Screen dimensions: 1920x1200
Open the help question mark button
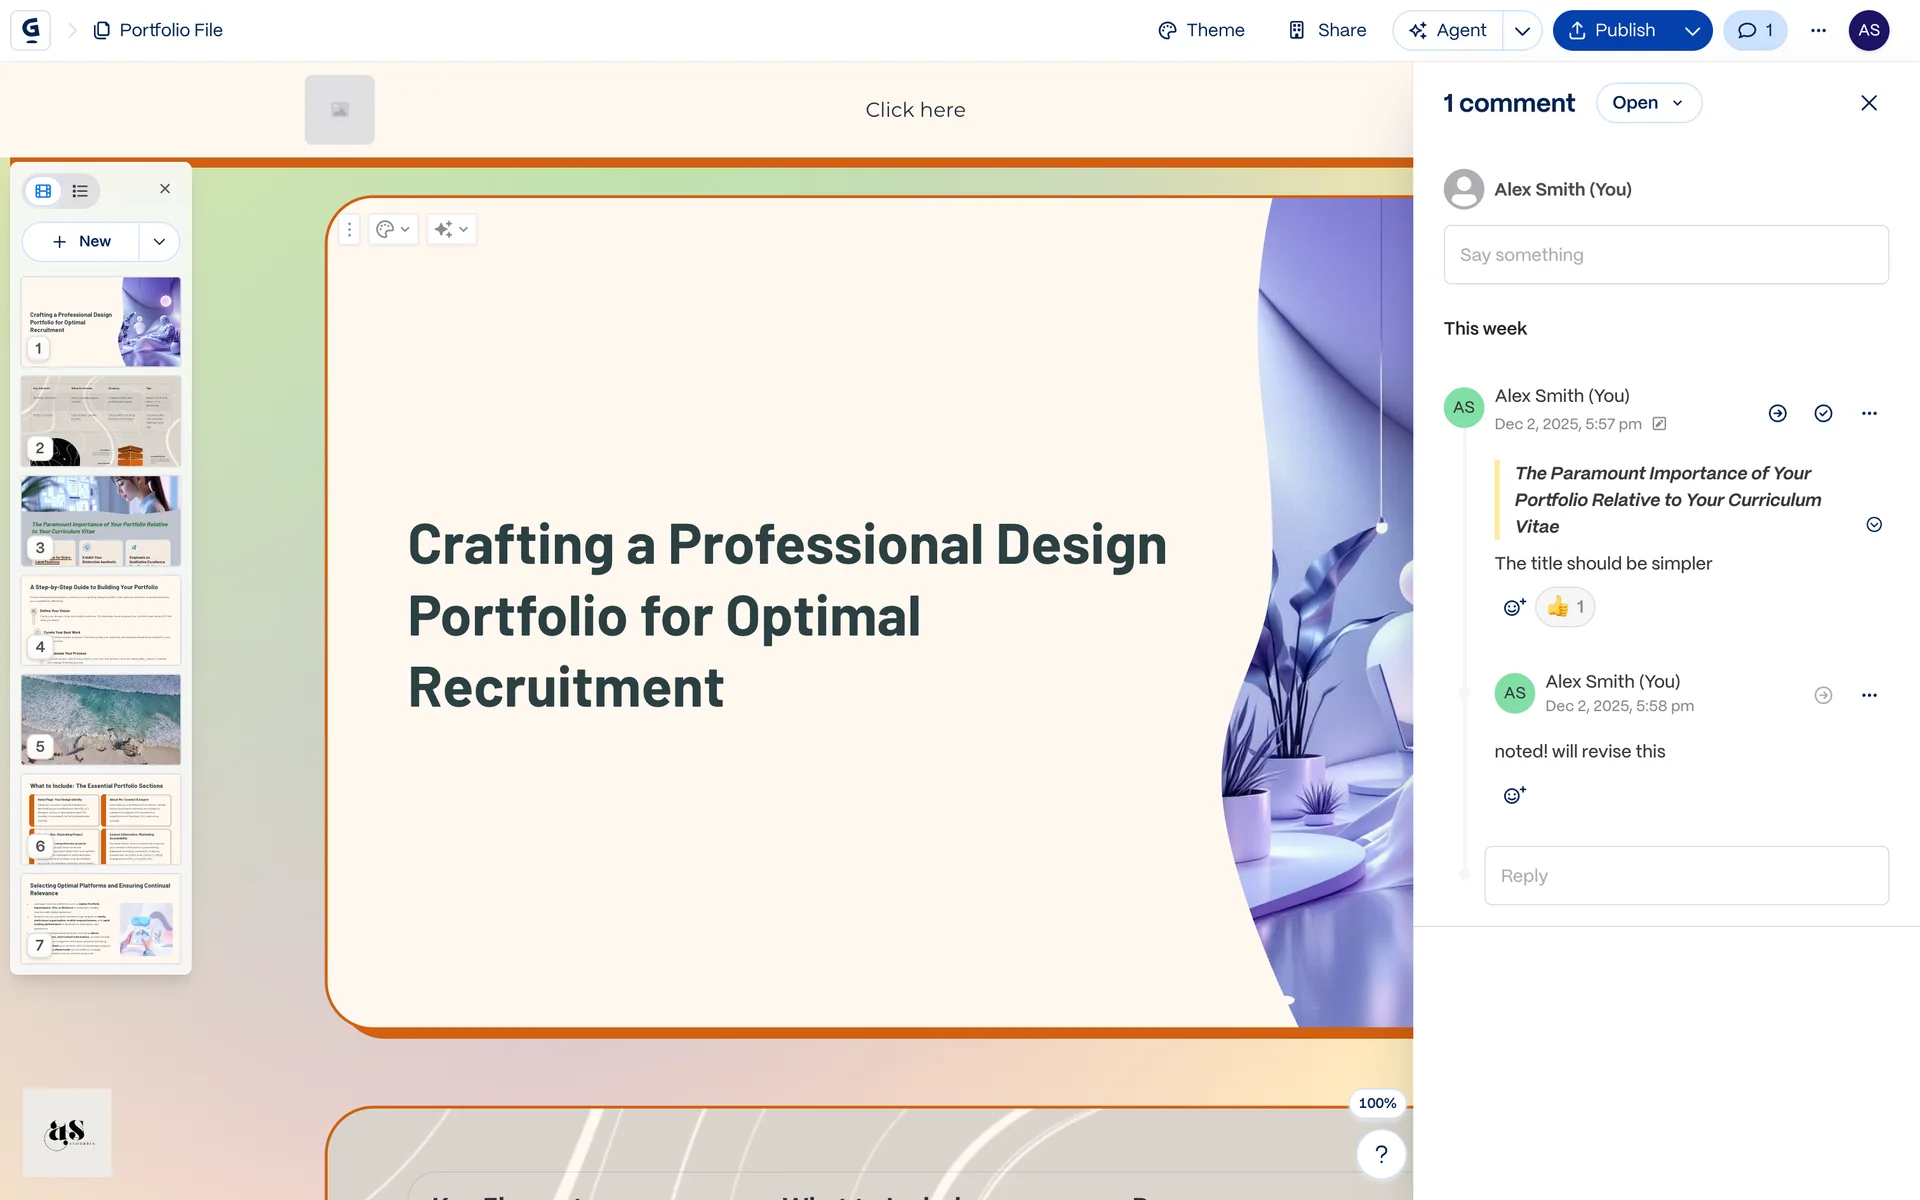coord(1380,1154)
